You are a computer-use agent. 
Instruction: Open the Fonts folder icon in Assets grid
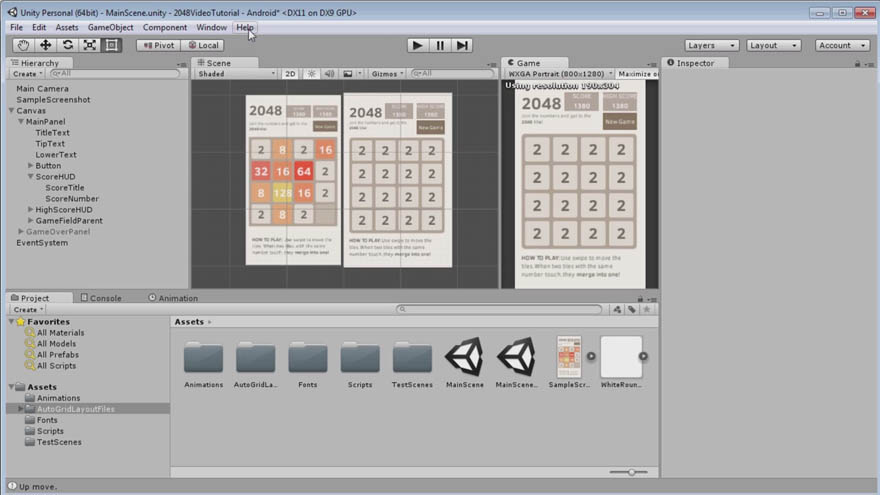point(308,357)
